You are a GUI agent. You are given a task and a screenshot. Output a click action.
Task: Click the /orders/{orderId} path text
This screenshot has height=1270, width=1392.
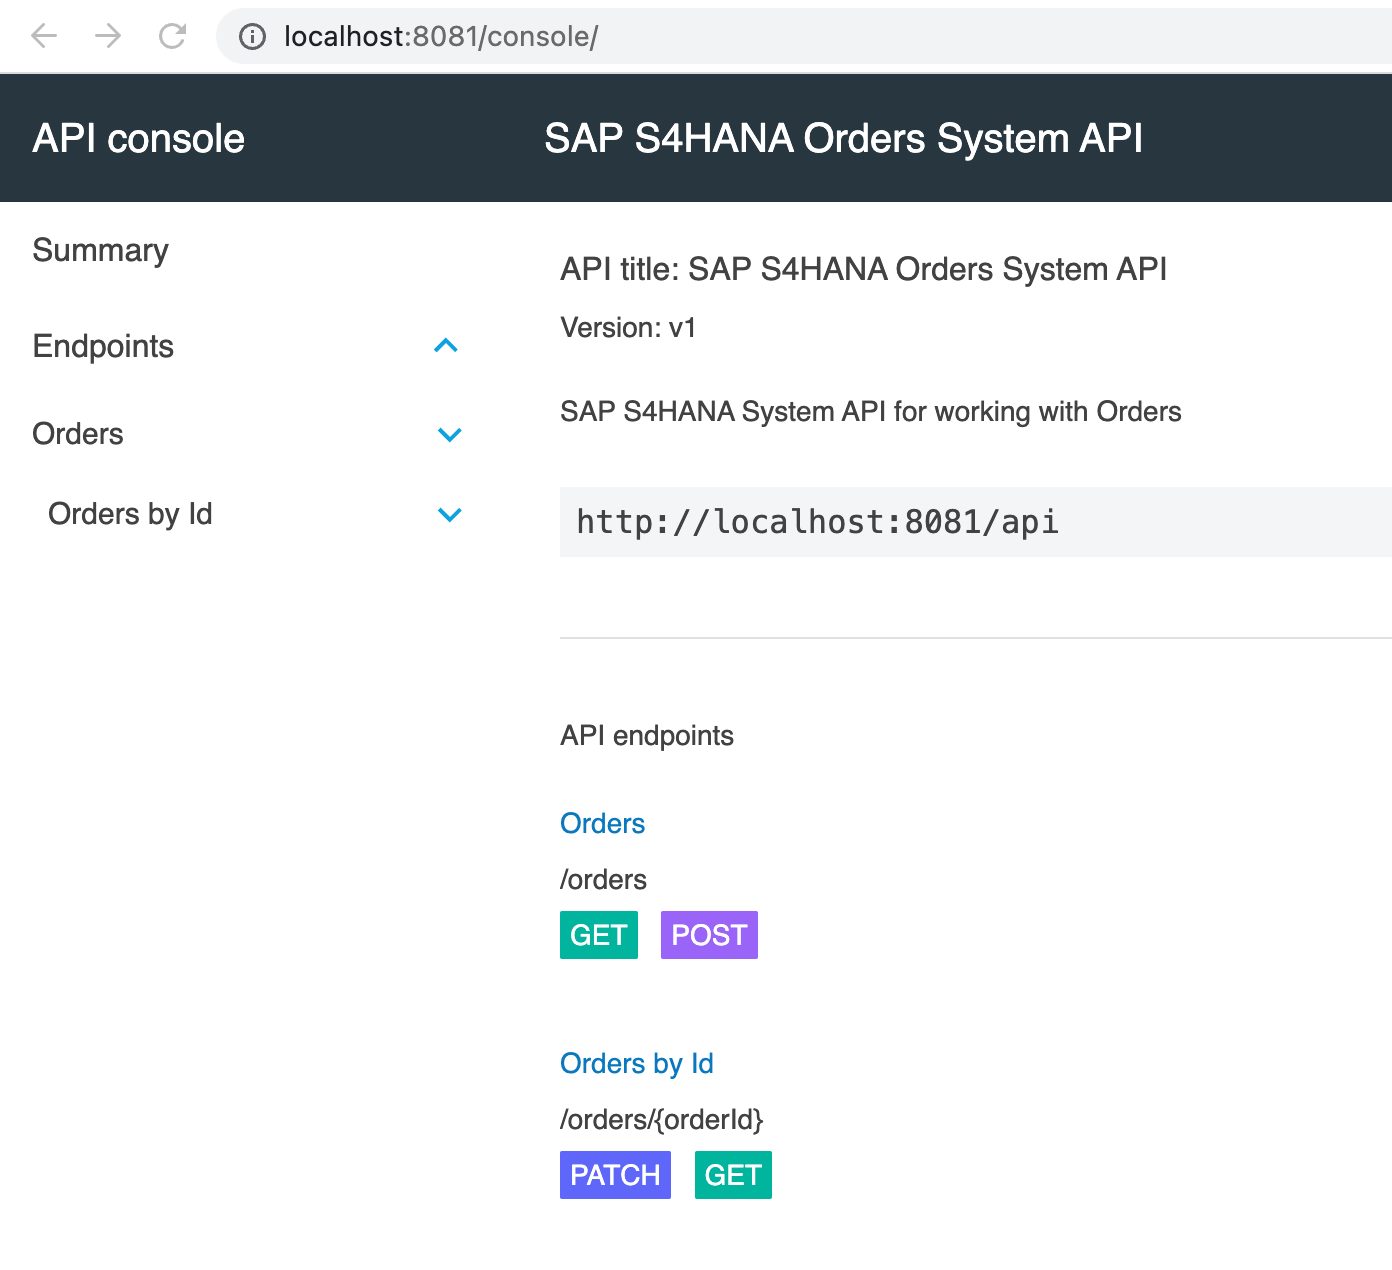(x=661, y=1120)
